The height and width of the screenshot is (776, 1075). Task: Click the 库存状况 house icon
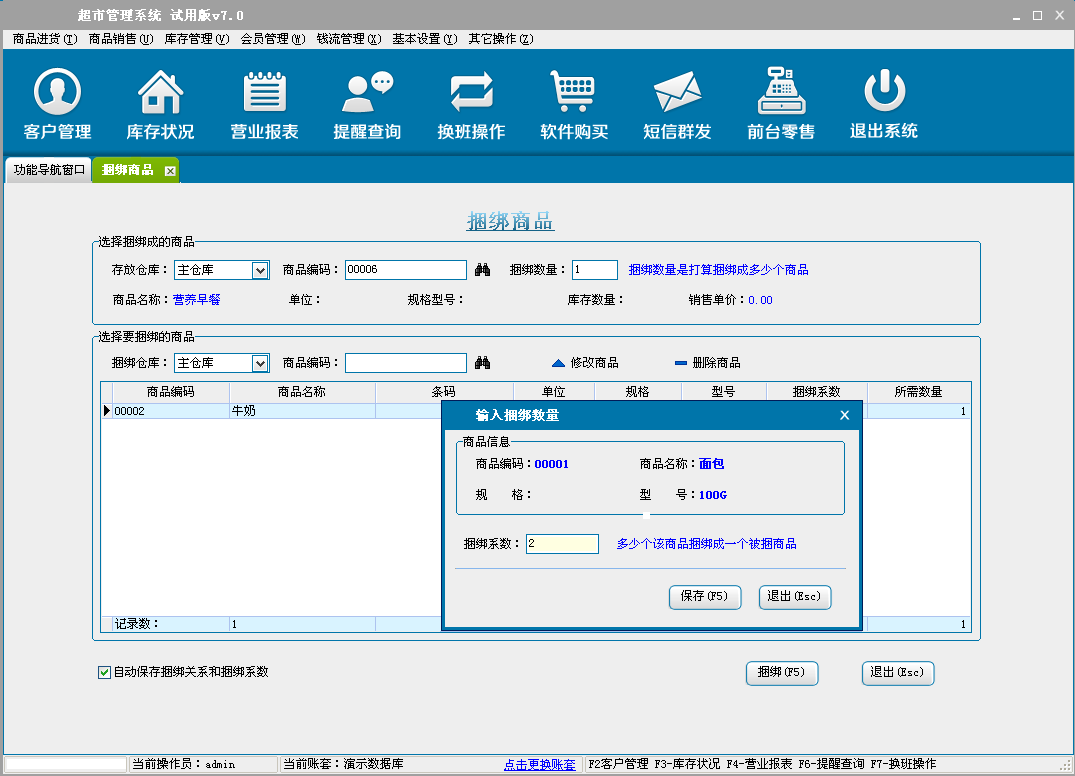[x=160, y=104]
